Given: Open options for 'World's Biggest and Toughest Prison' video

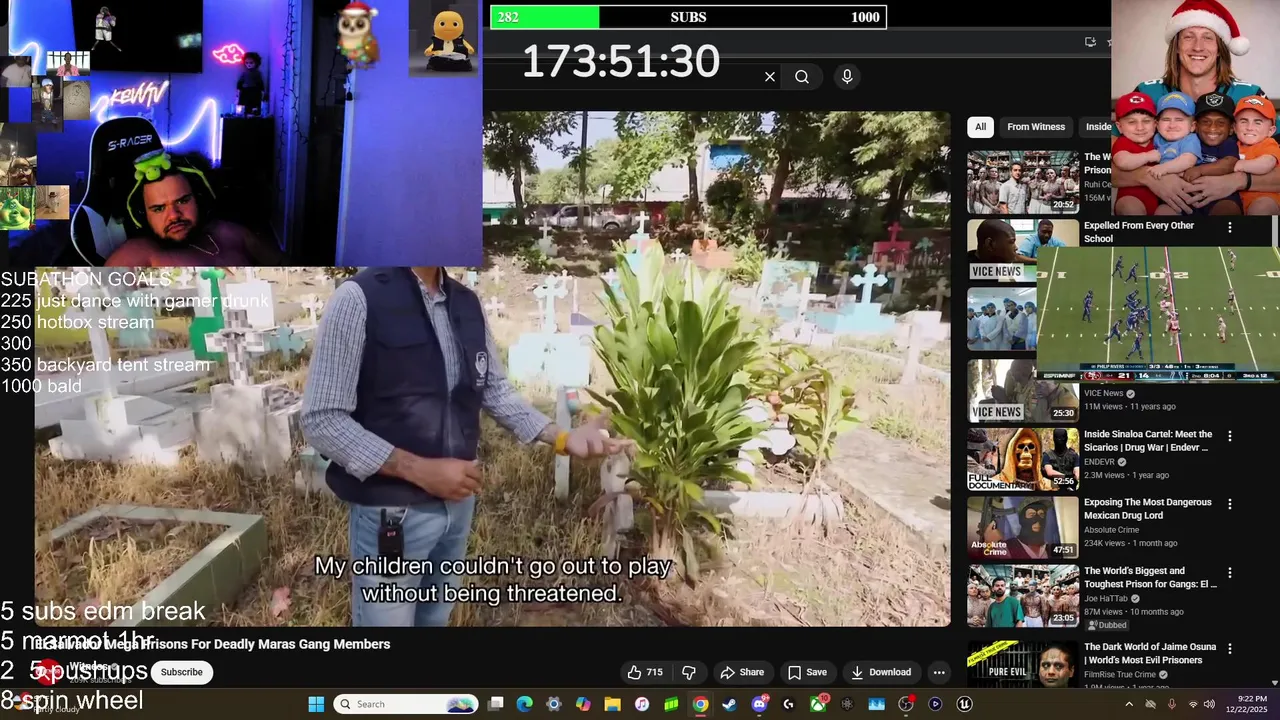Looking at the screenshot, I should coord(1230,573).
